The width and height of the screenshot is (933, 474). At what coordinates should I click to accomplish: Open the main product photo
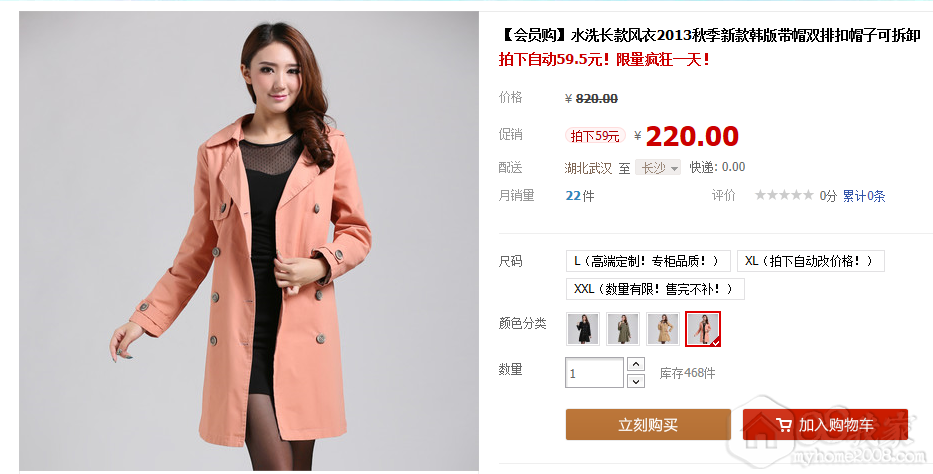(249, 241)
